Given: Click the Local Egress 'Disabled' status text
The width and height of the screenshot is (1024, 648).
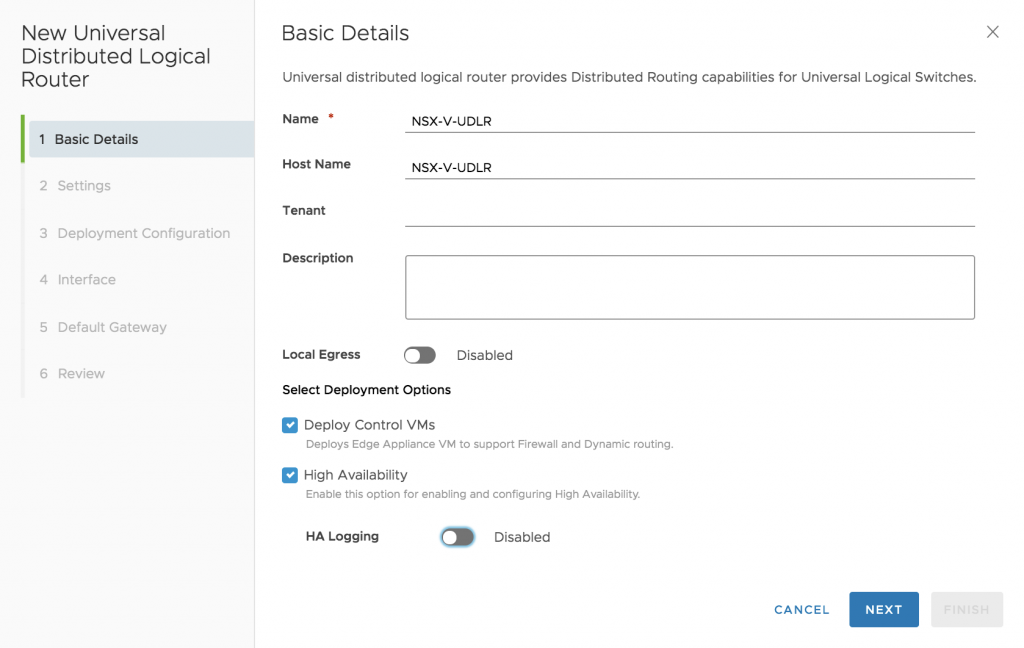Looking at the screenshot, I should pyautogui.click(x=485, y=355).
